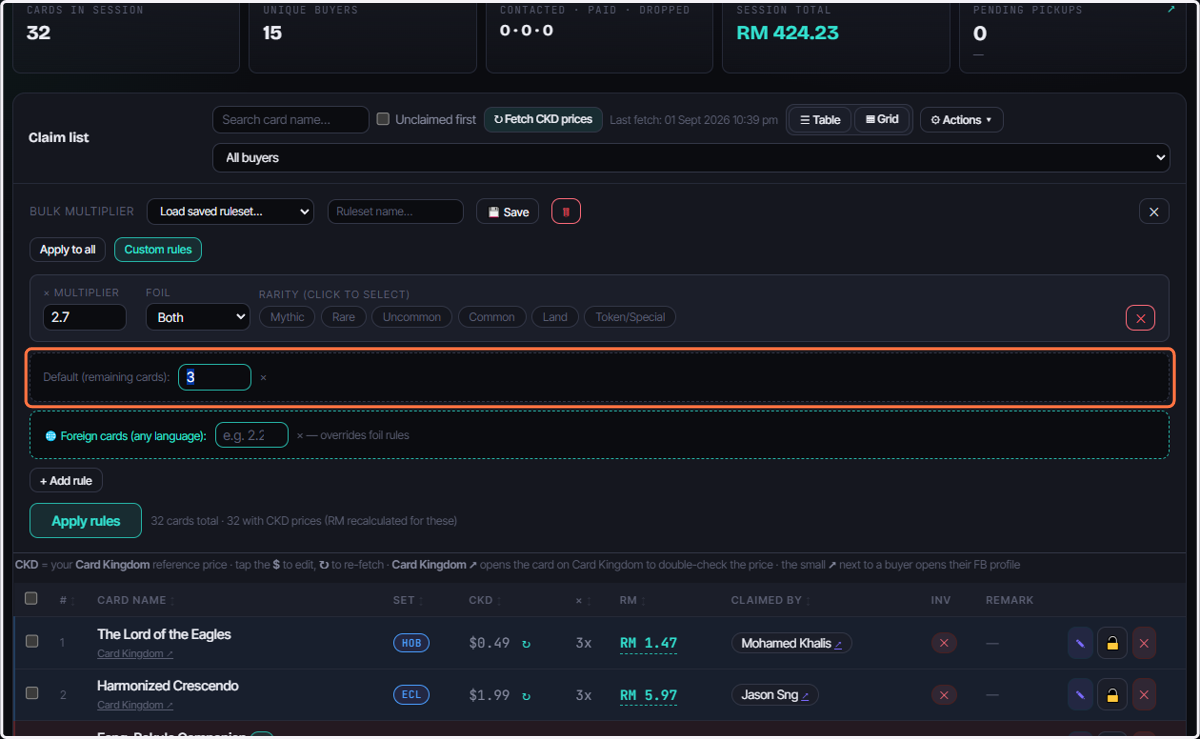This screenshot has height=739, width=1200.
Task: Click the Default remaining cards multiplier field
Action: point(215,378)
